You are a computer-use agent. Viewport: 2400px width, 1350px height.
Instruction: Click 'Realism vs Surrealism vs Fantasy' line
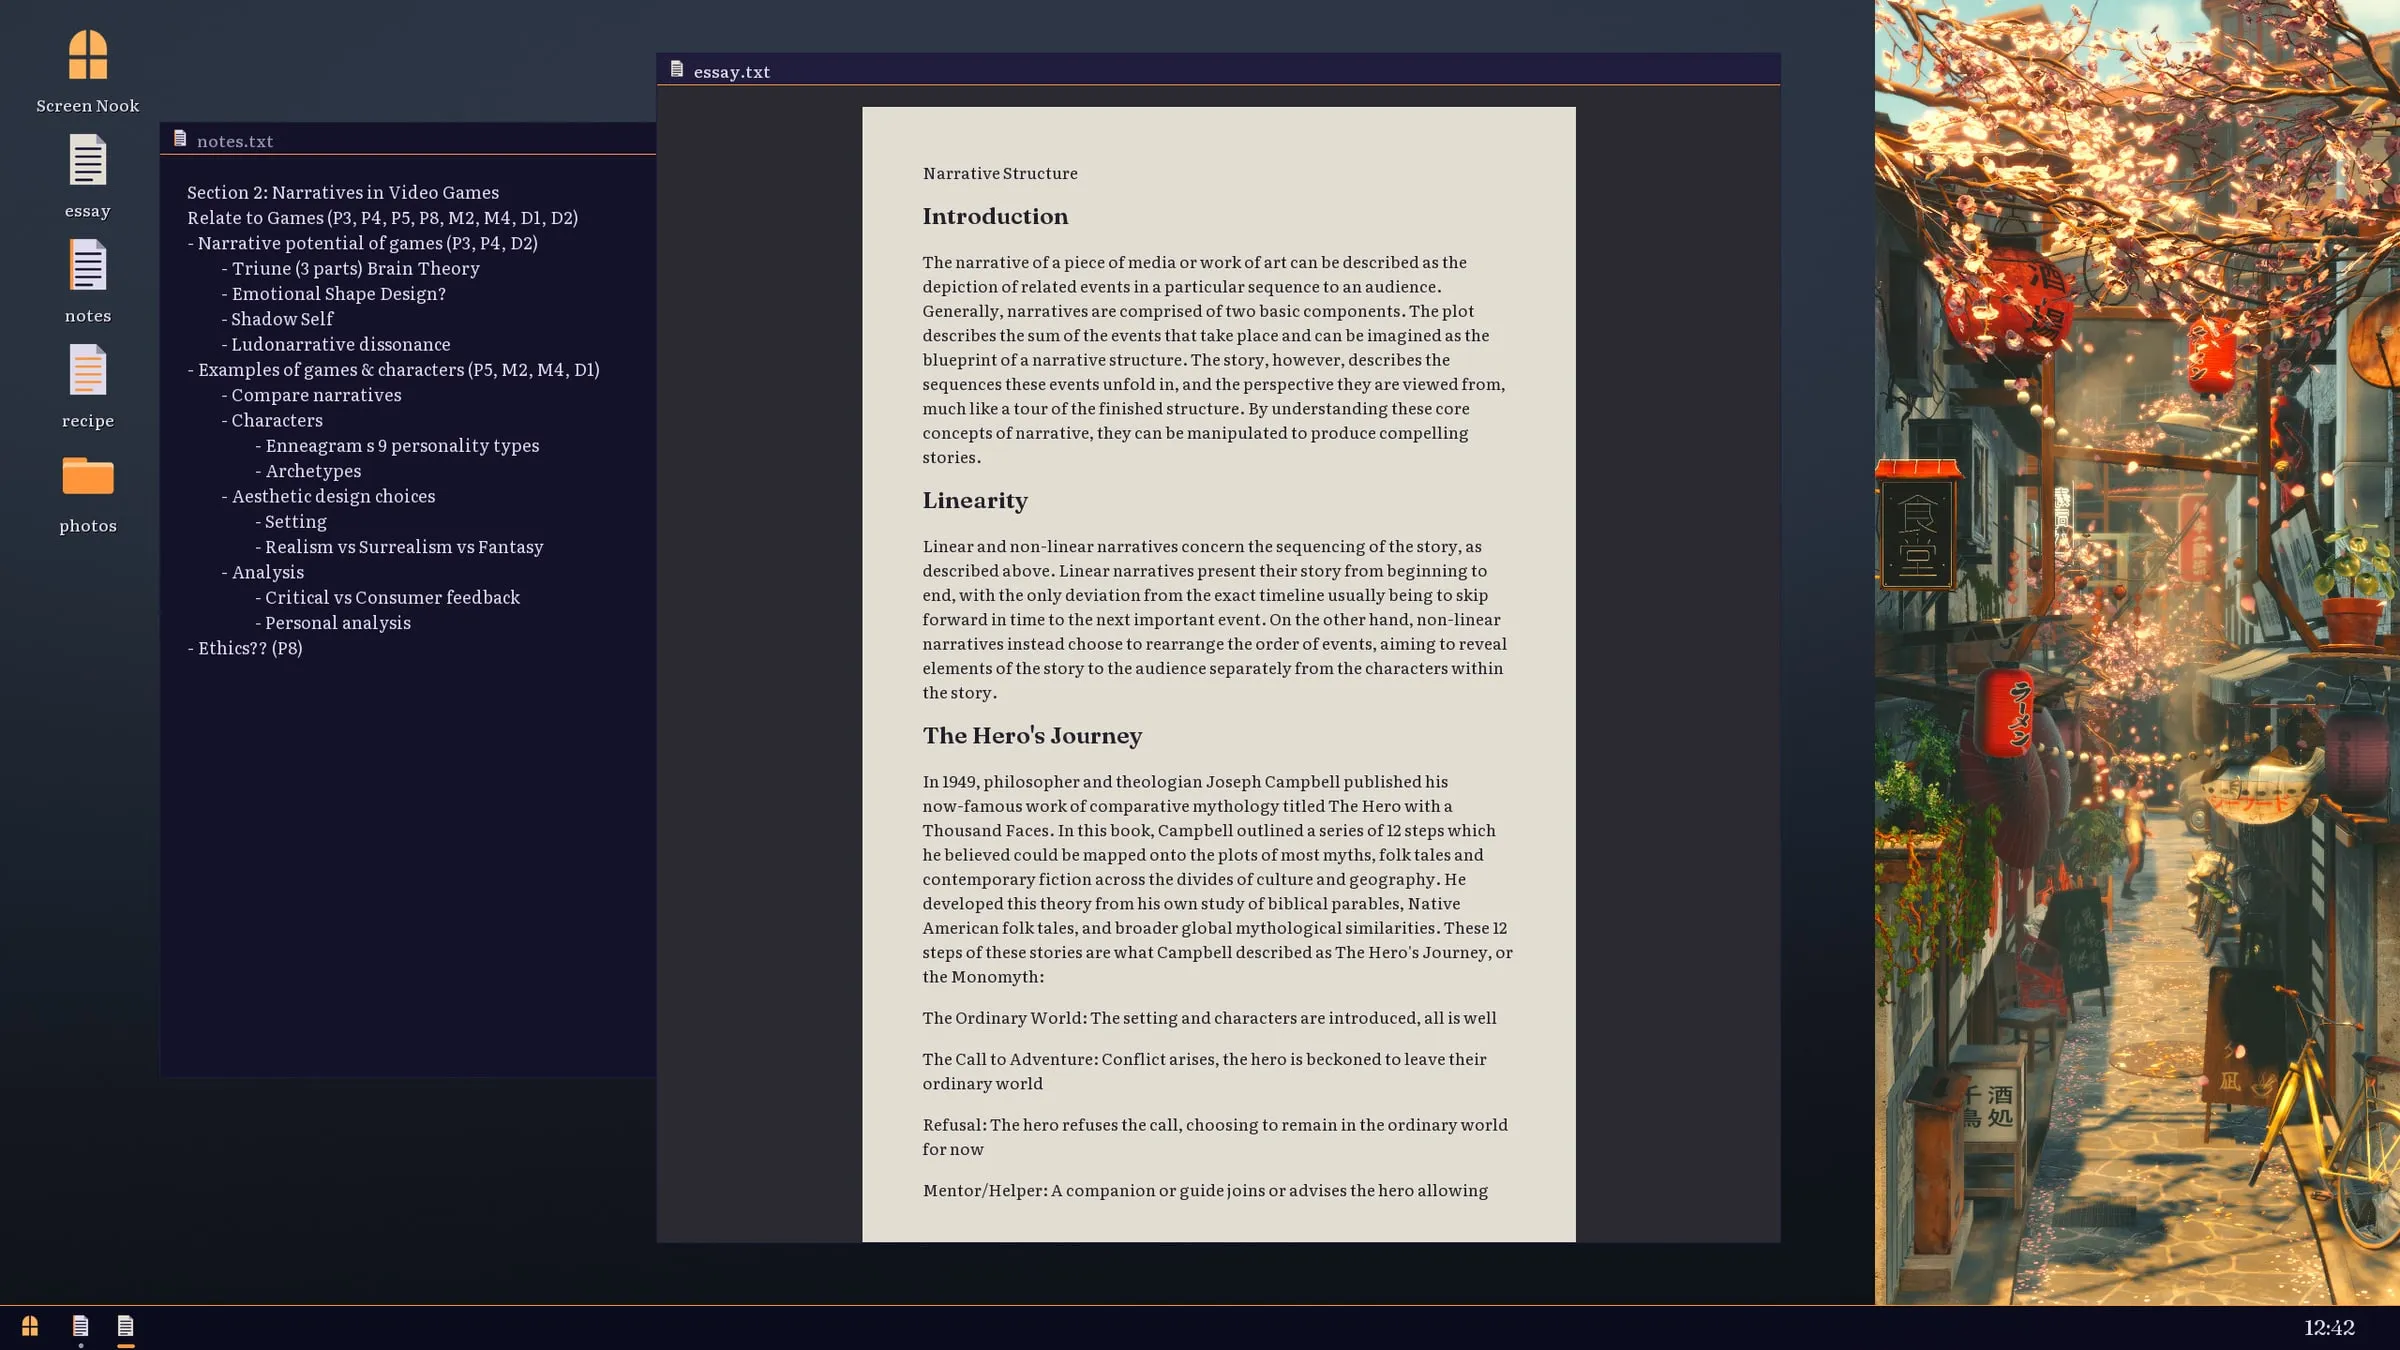coord(399,547)
